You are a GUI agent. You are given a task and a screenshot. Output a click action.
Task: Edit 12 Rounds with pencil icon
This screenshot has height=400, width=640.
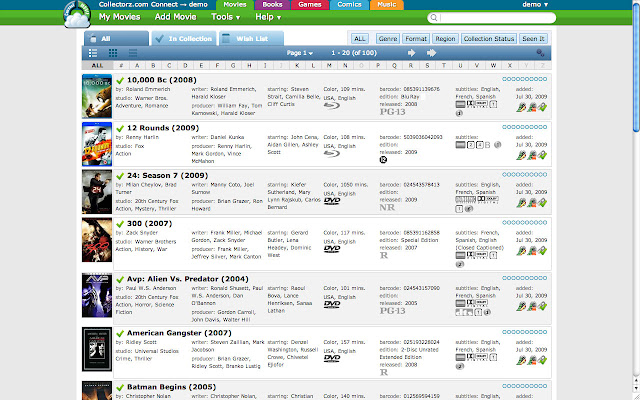click(x=521, y=155)
